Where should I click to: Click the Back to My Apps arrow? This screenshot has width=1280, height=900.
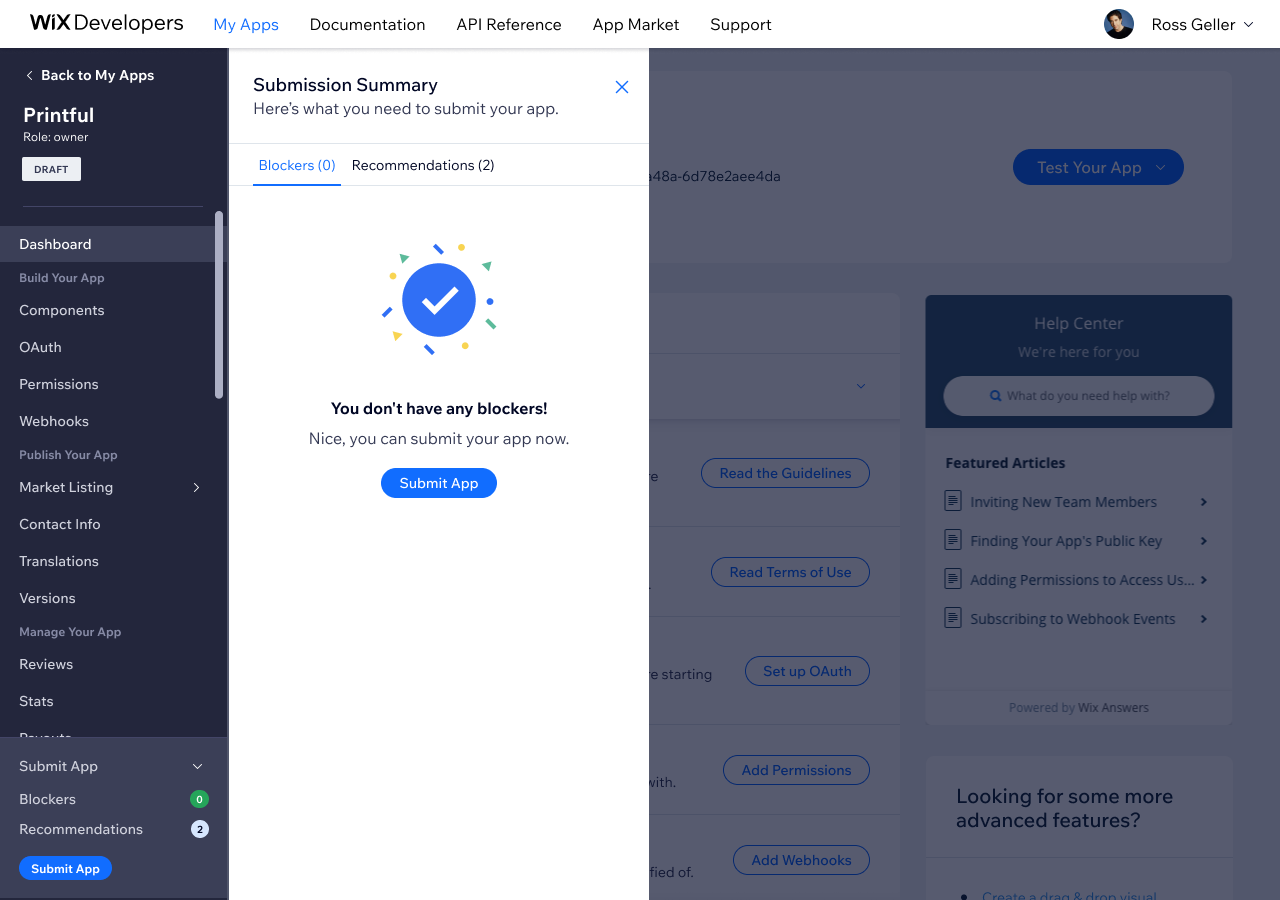tap(29, 76)
